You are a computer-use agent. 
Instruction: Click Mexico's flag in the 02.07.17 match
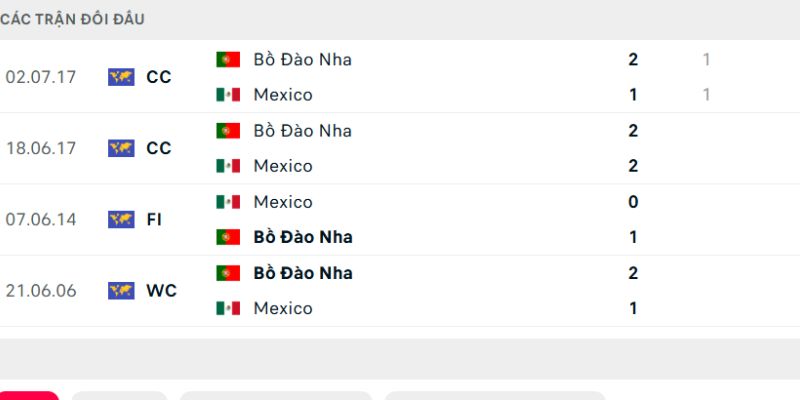(x=228, y=95)
